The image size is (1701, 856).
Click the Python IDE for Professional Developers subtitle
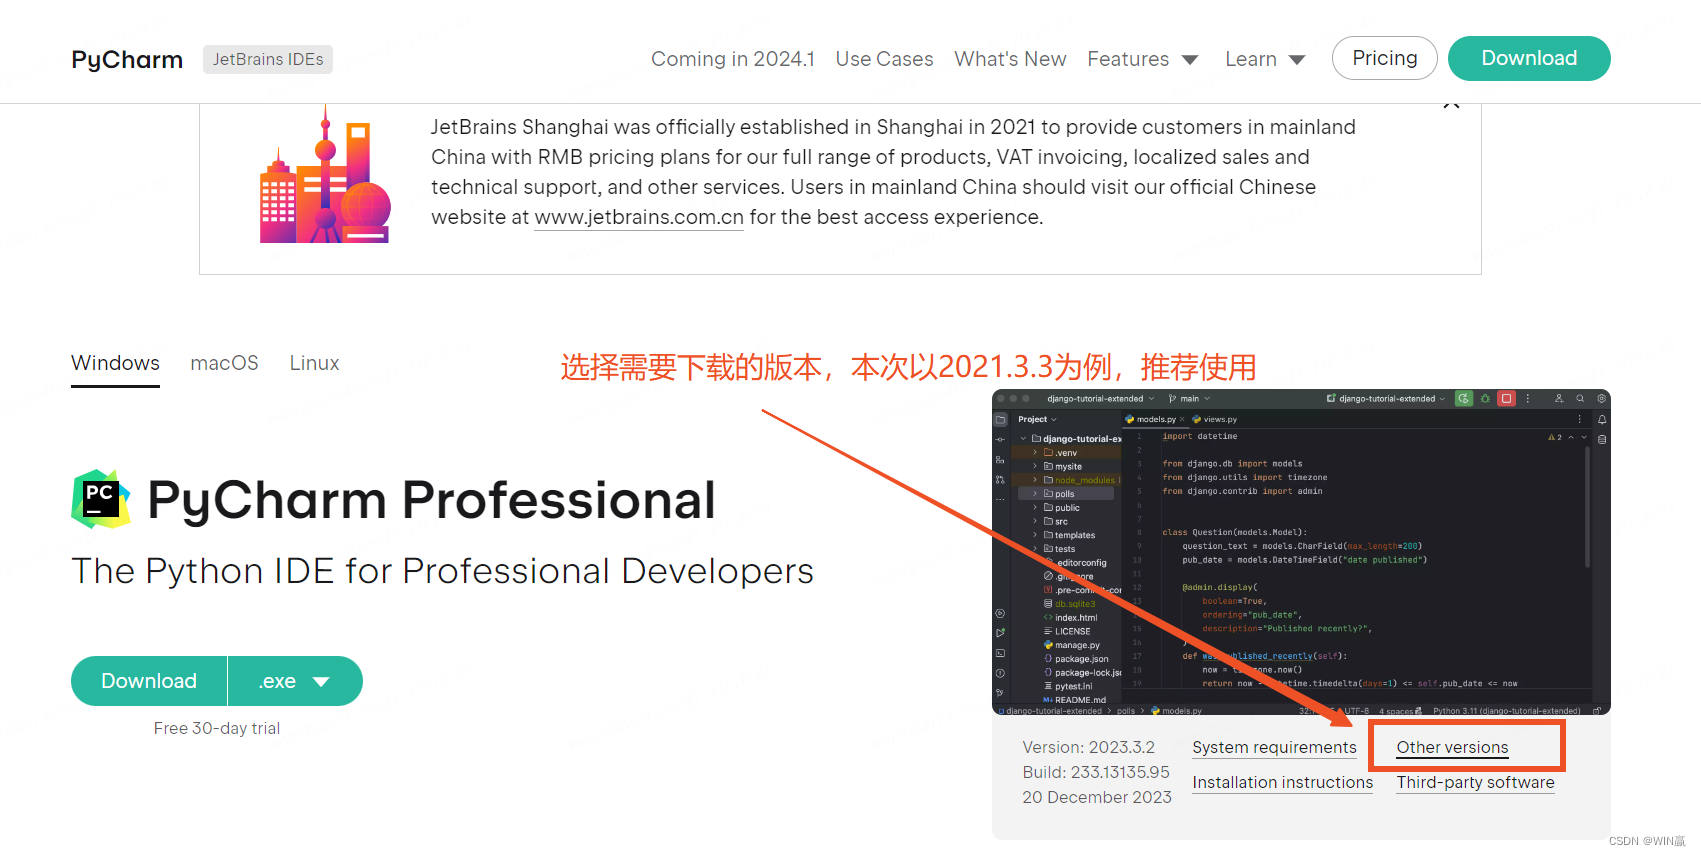pos(442,571)
